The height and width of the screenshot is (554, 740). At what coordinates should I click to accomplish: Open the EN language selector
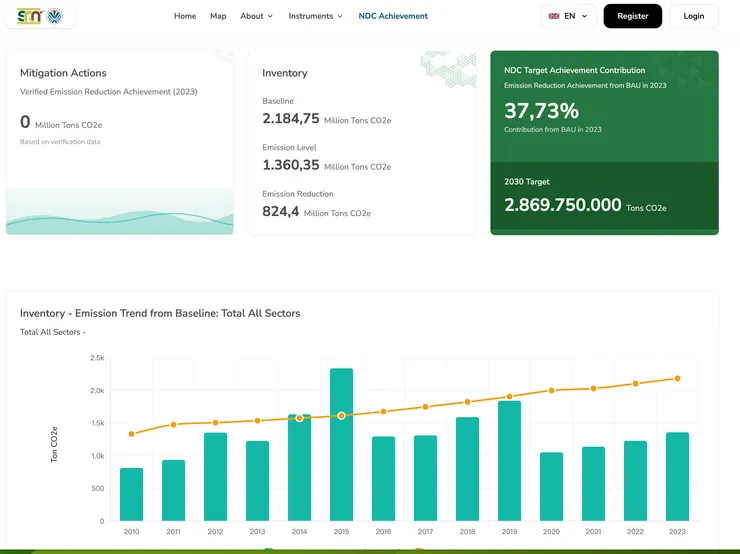(569, 16)
